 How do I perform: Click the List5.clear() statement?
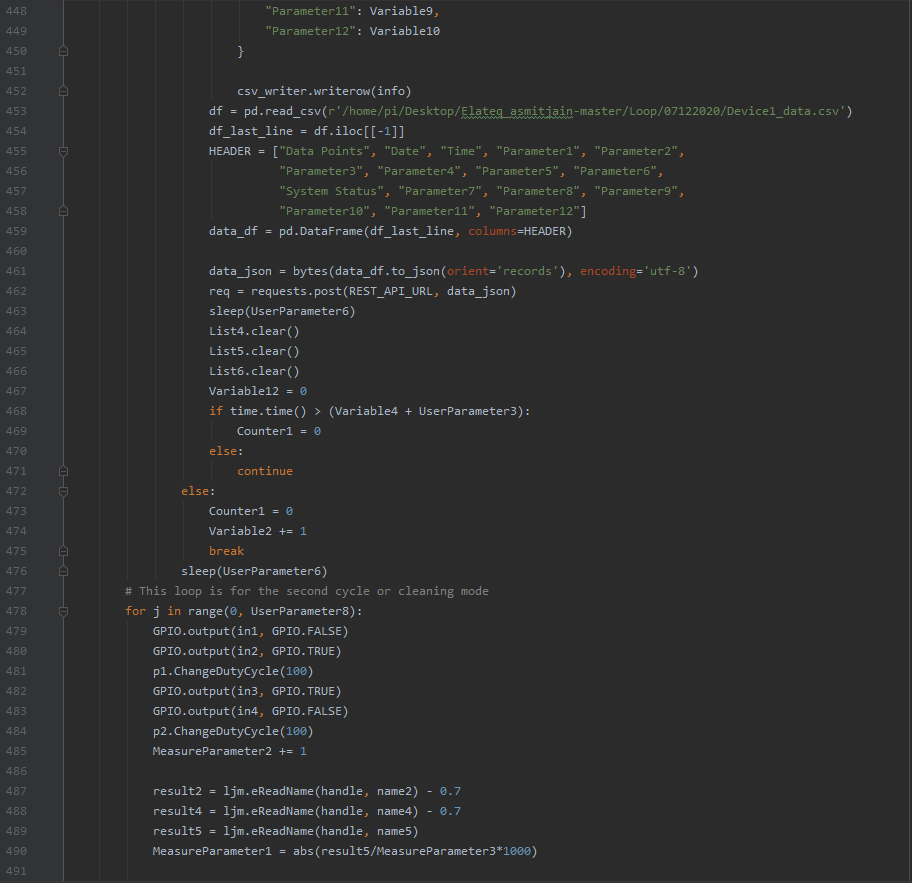click(254, 351)
